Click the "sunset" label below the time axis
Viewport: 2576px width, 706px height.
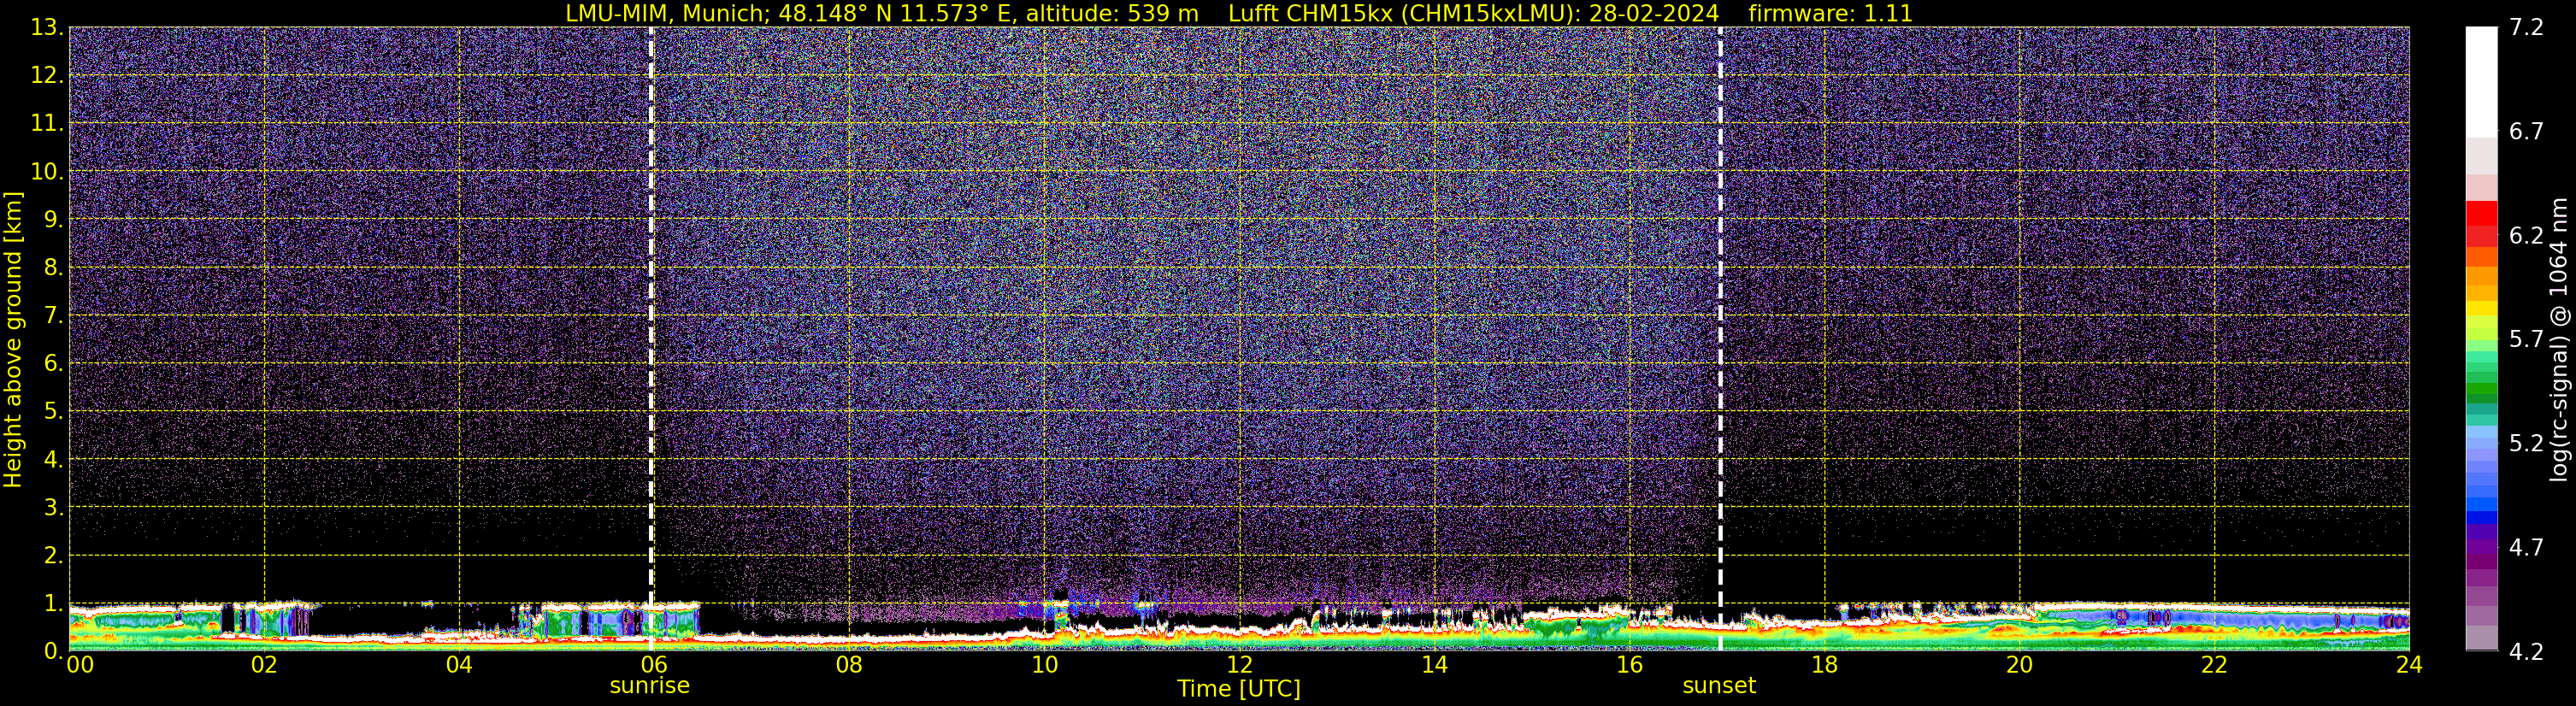point(1719,686)
